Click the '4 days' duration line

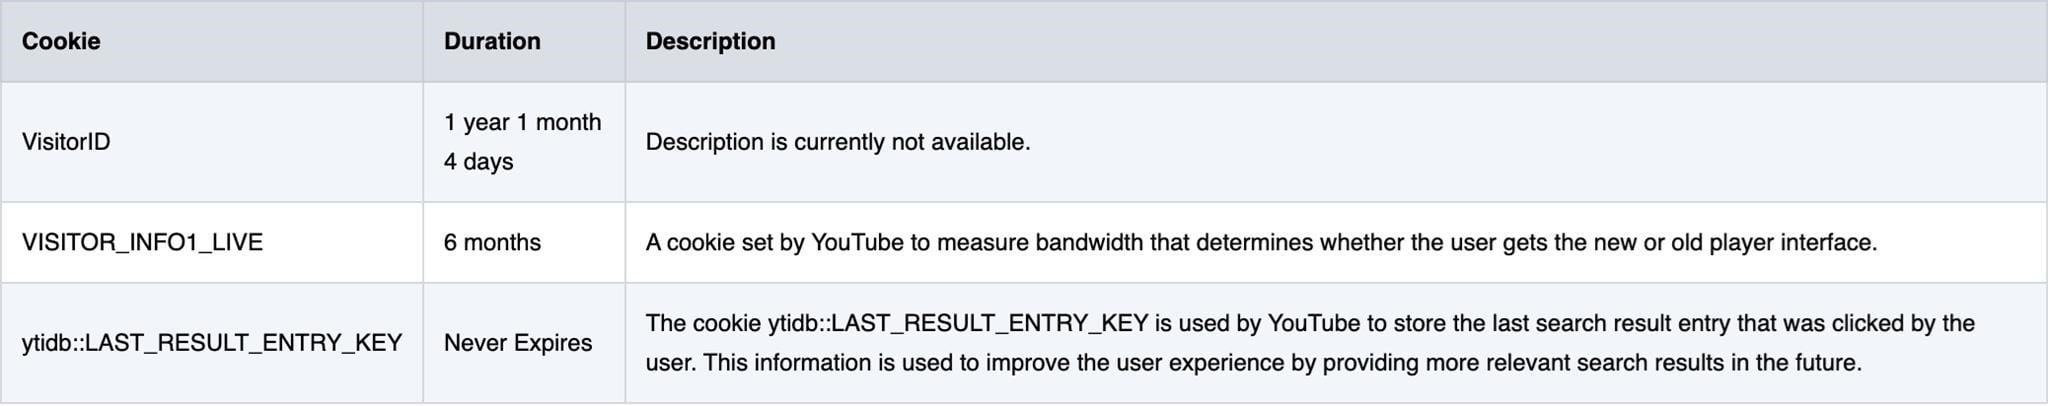(478, 162)
